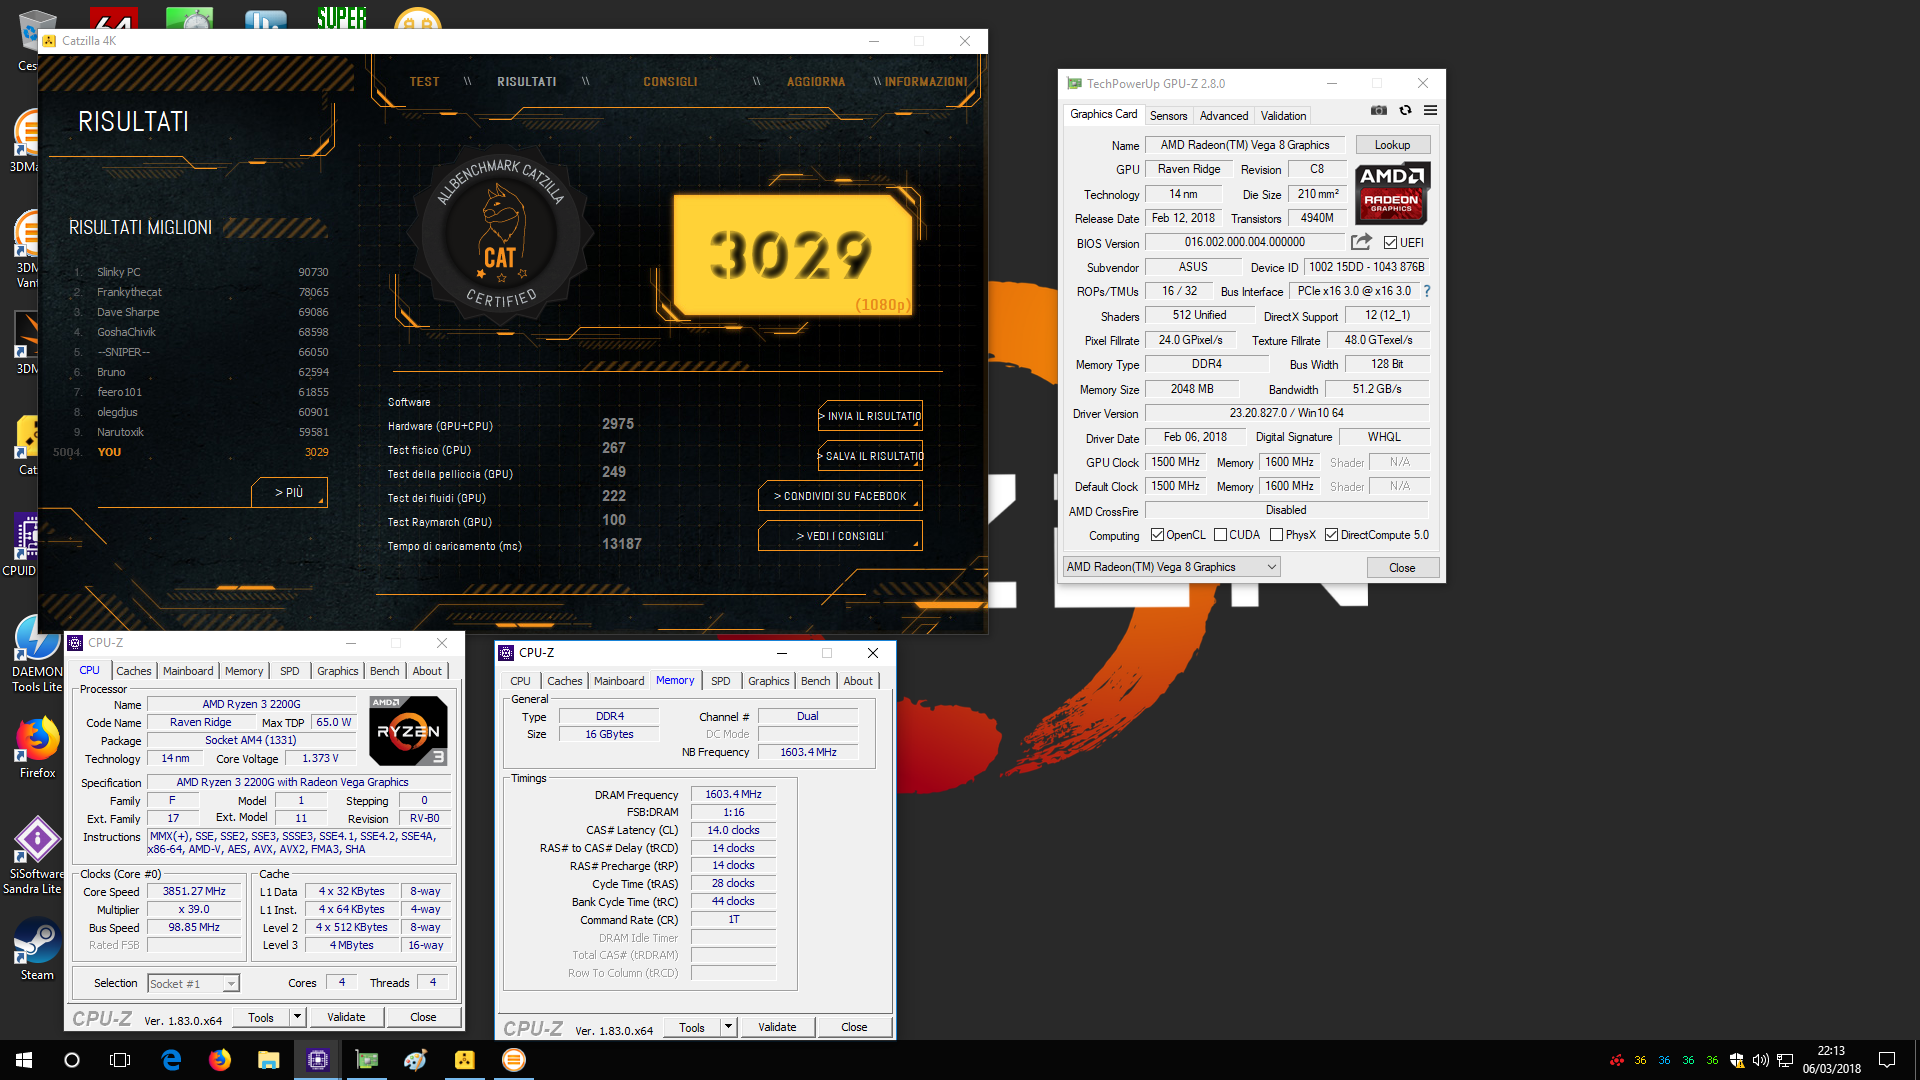Open File Explorer from taskbar

tap(268, 1060)
